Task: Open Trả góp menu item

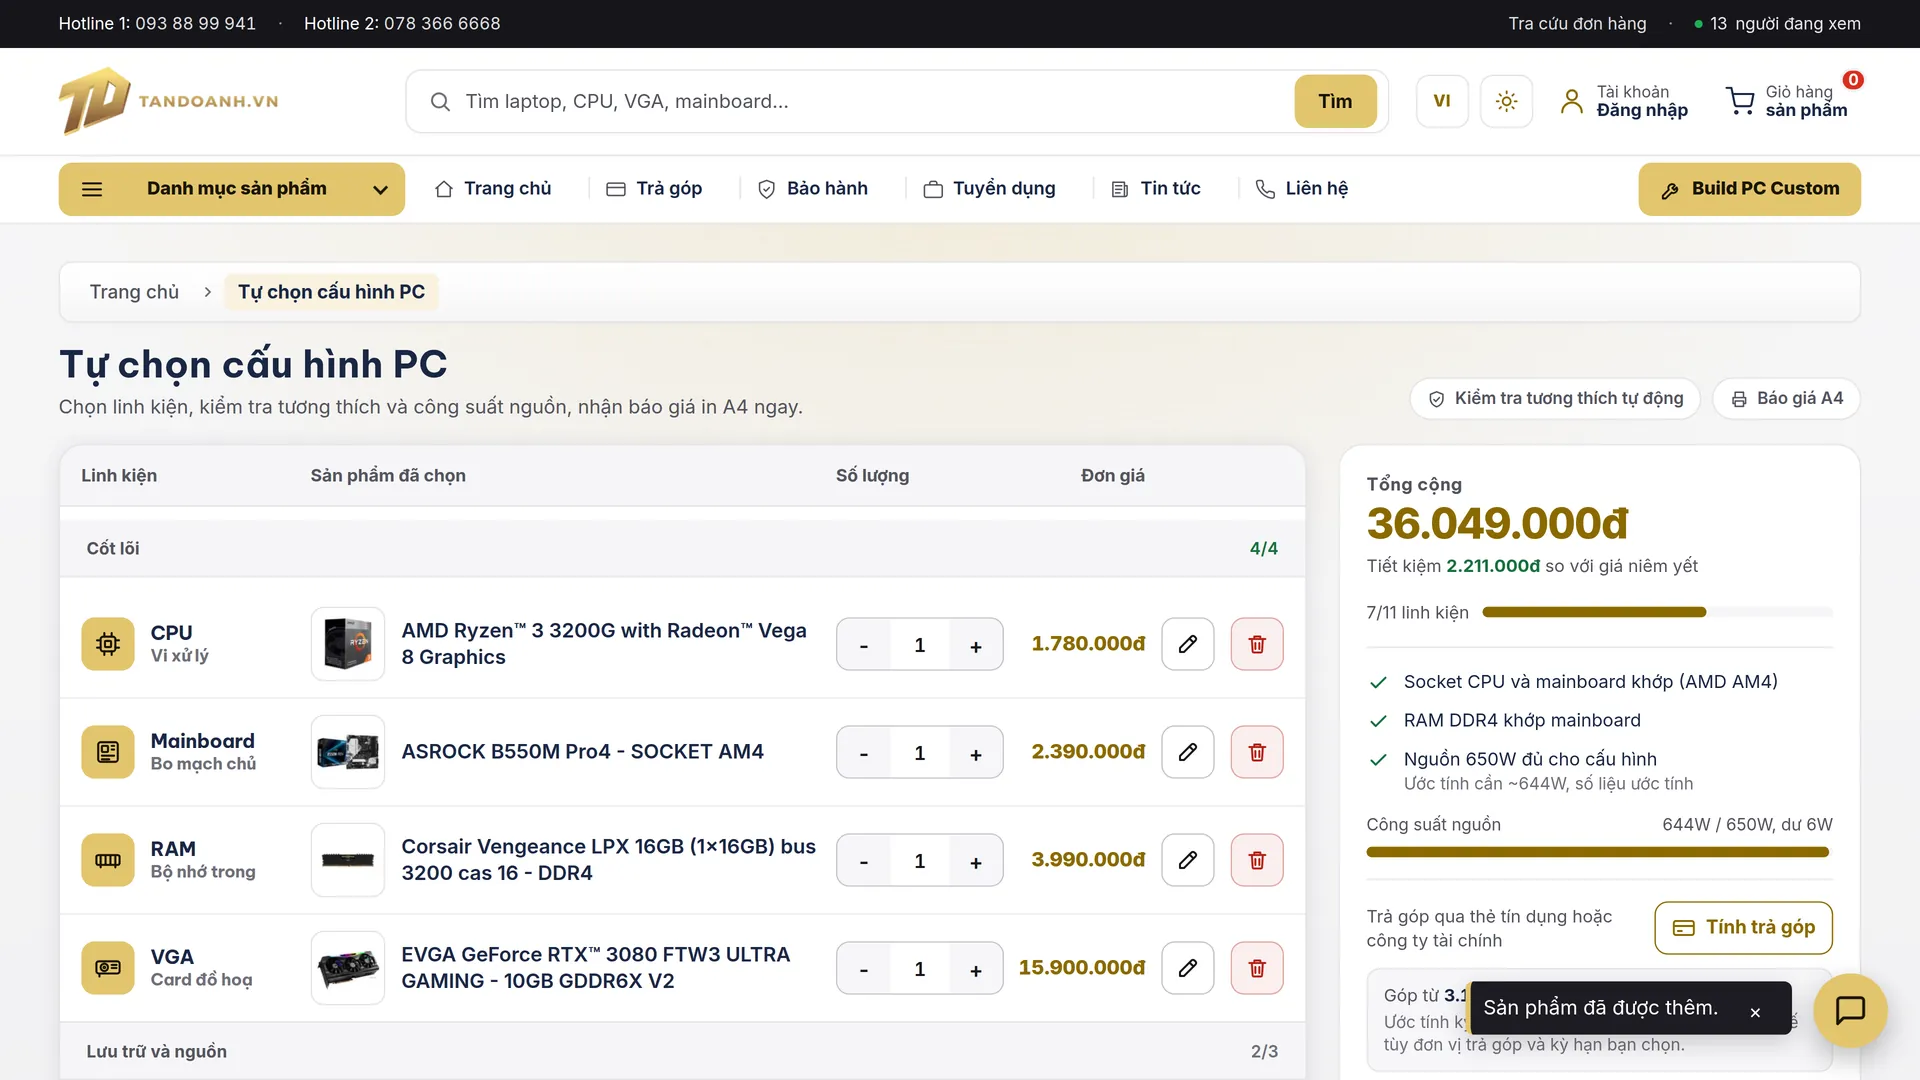Action: [655, 189]
